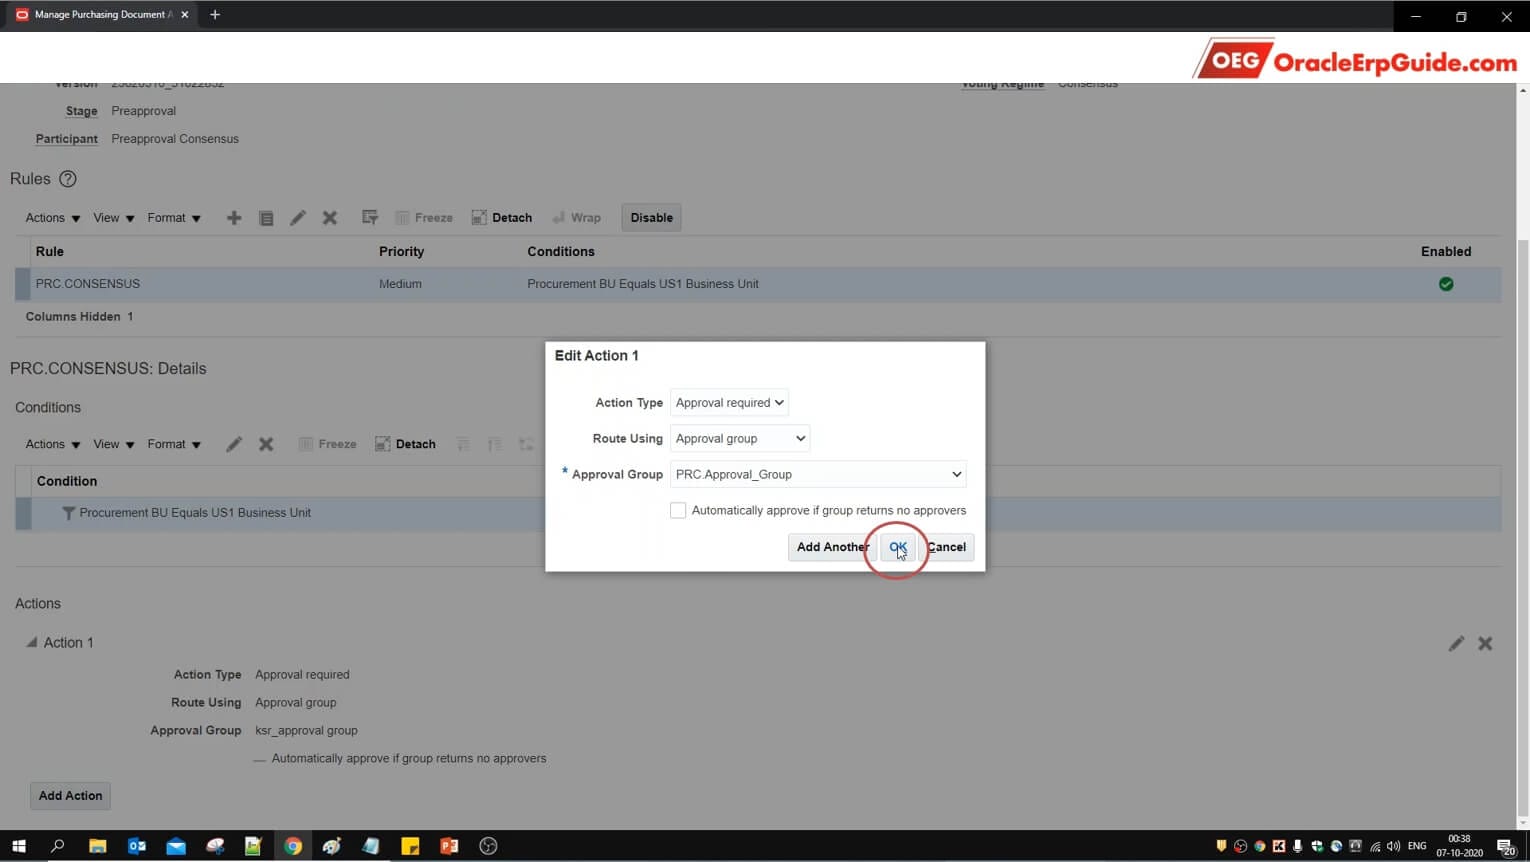Close the Manage Purchasing Document browser tab

(x=184, y=15)
